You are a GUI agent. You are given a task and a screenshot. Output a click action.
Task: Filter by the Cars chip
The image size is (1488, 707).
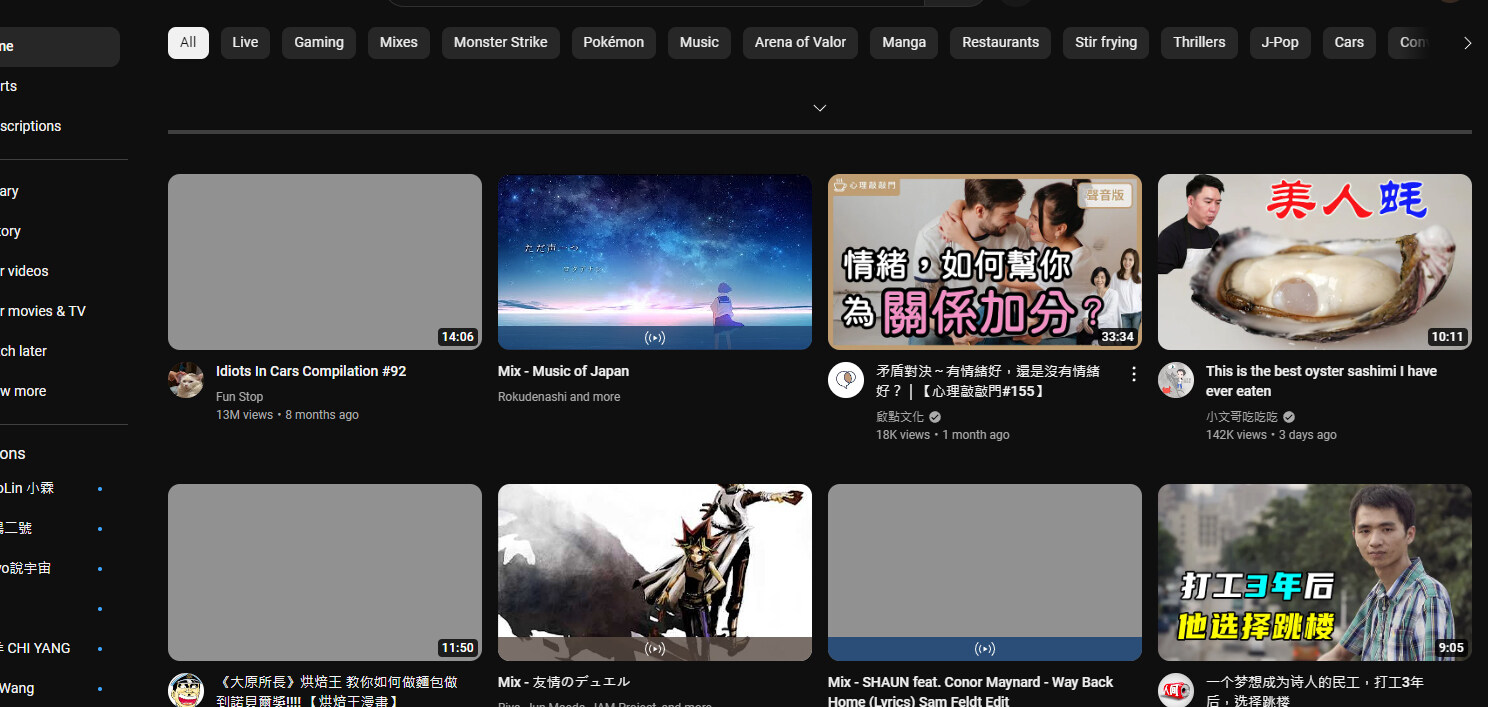(1349, 42)
